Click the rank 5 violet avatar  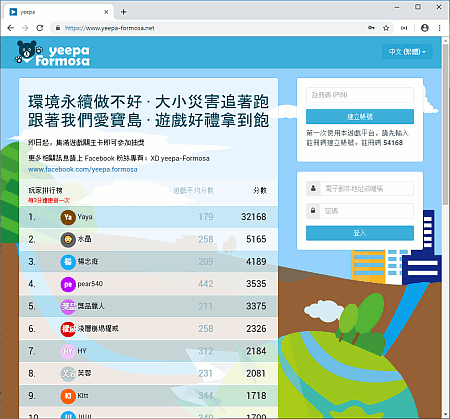68,306
